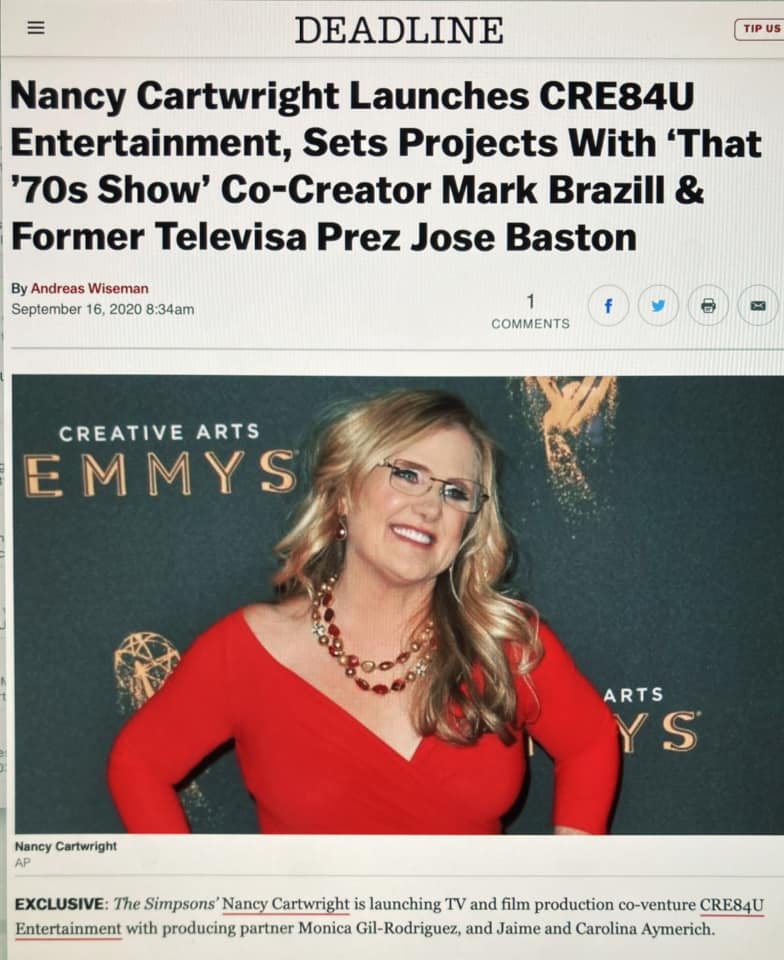Click the TIP US button
Viewport: 784px width, 960px height.
click(760, 29)
